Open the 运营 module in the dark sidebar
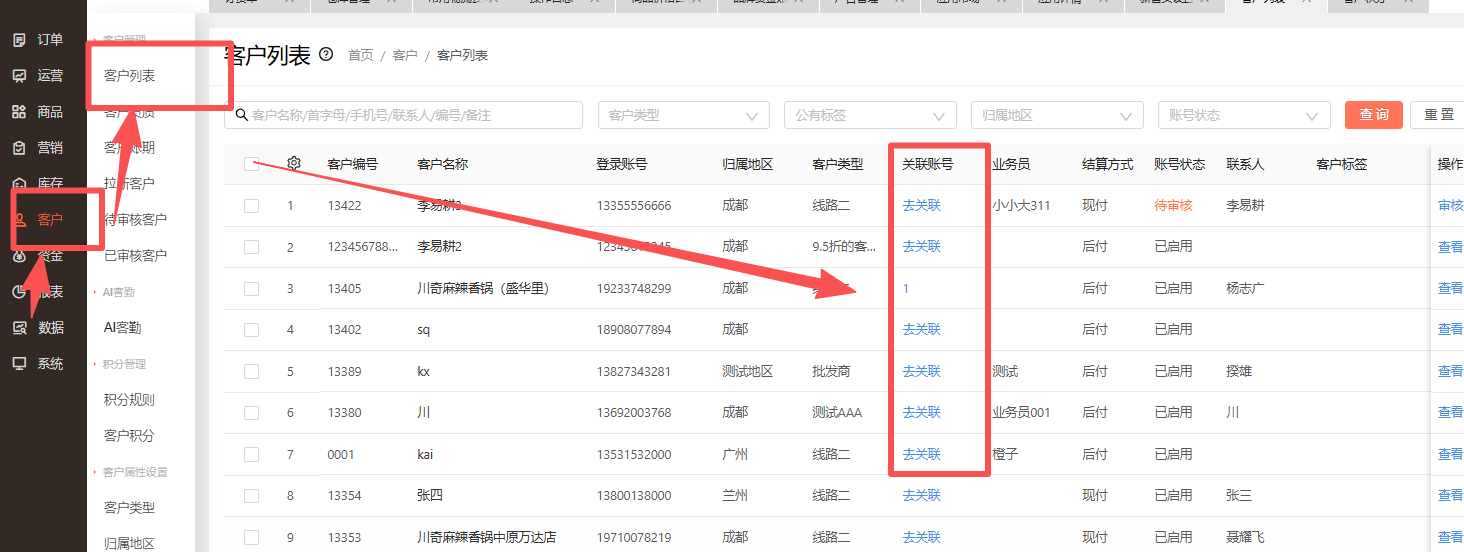The height and width of the screenshot is (552, 1464). tap(38, 76)
